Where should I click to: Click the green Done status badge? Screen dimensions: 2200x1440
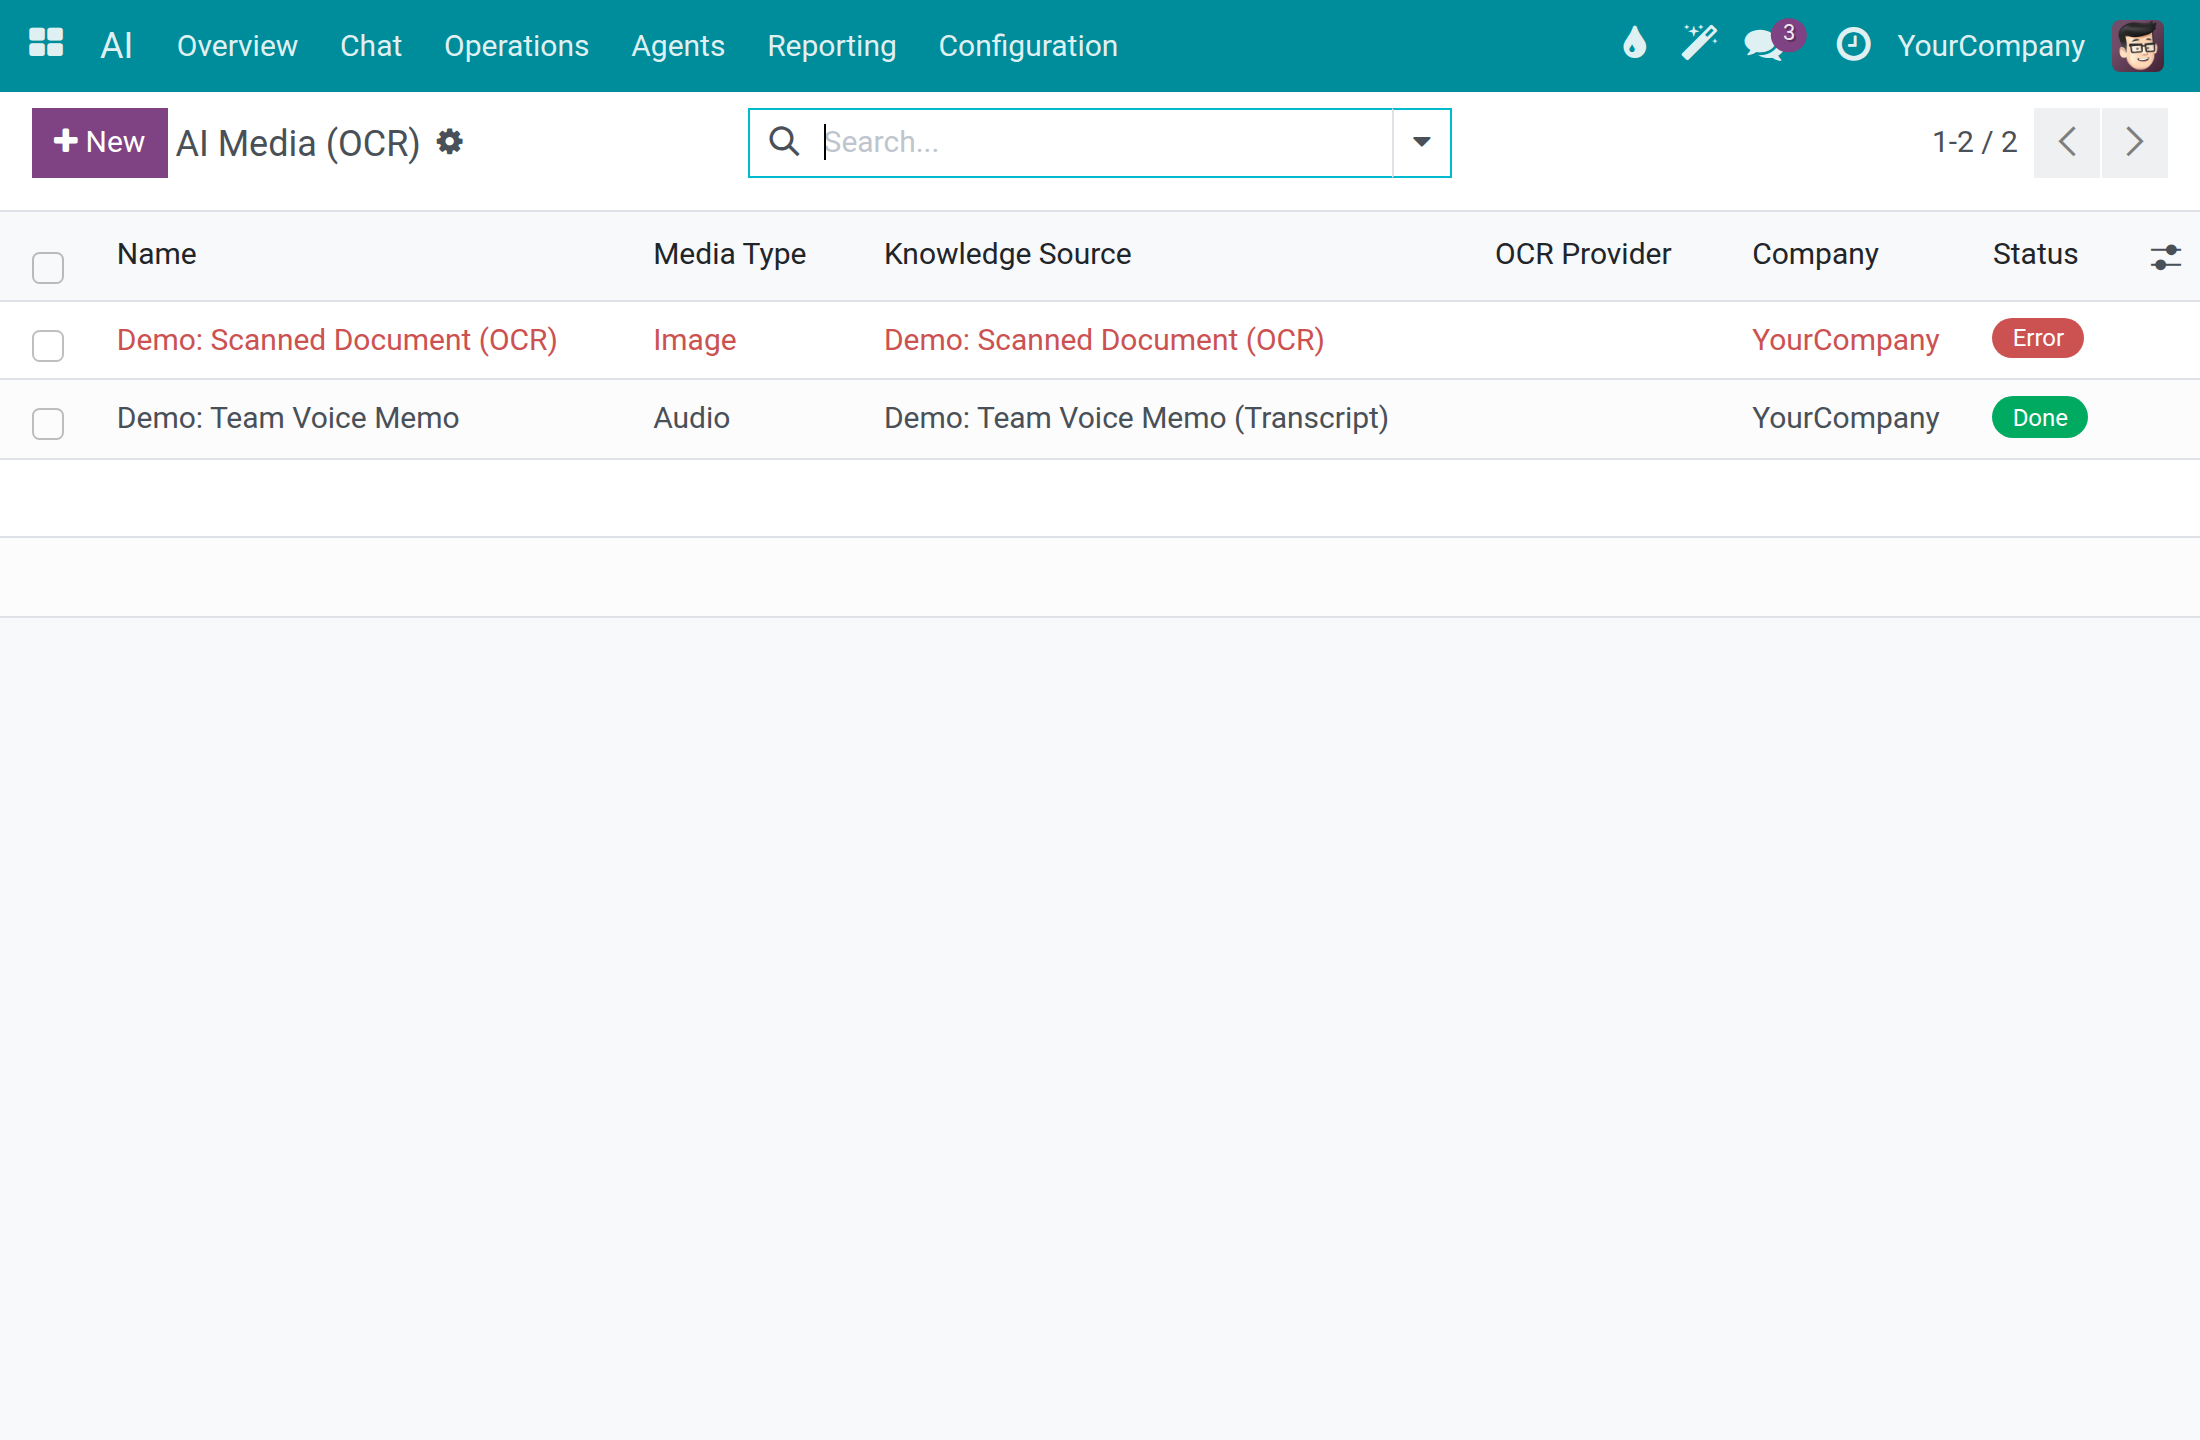[x=2039, y=418]
